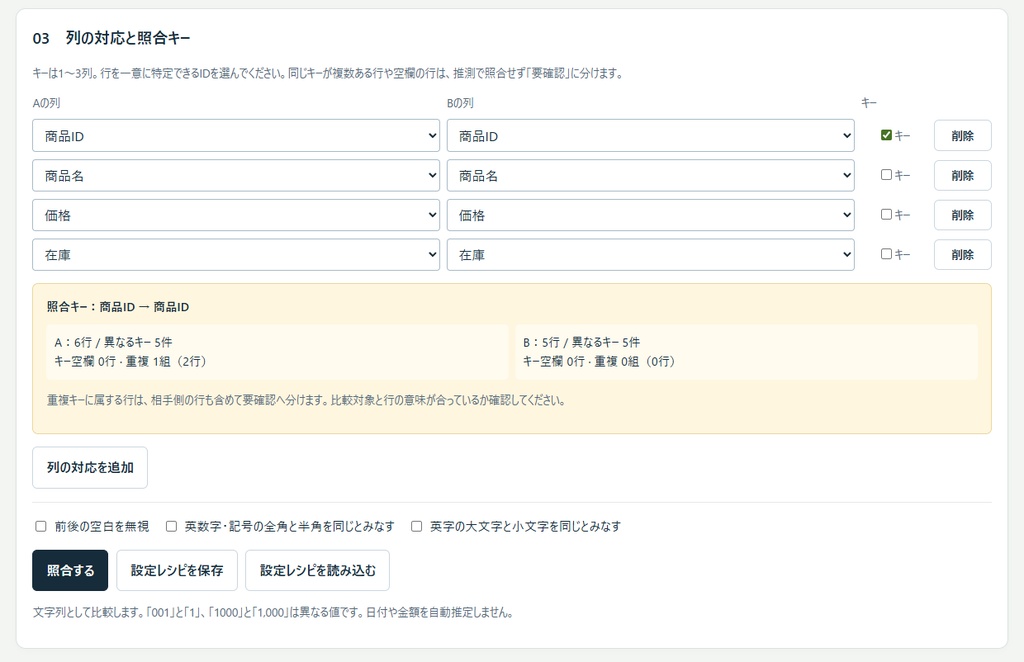This screenshot has width=1024, height=662.
Task: Open the Aの列 dropdown showing 価格
Action: (236, 215)
